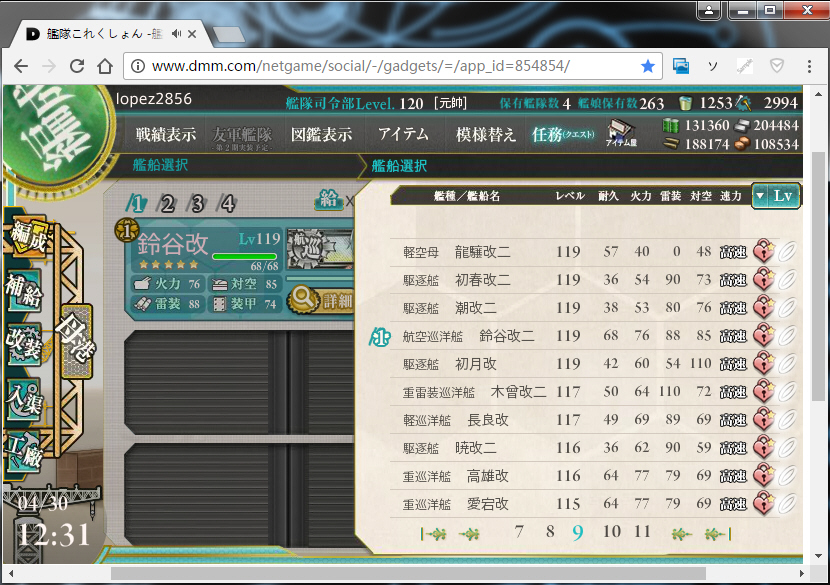The height and width of the screenshot is (585, 830).
Task: Go to browser home page
Action: (x=105, y=66)
